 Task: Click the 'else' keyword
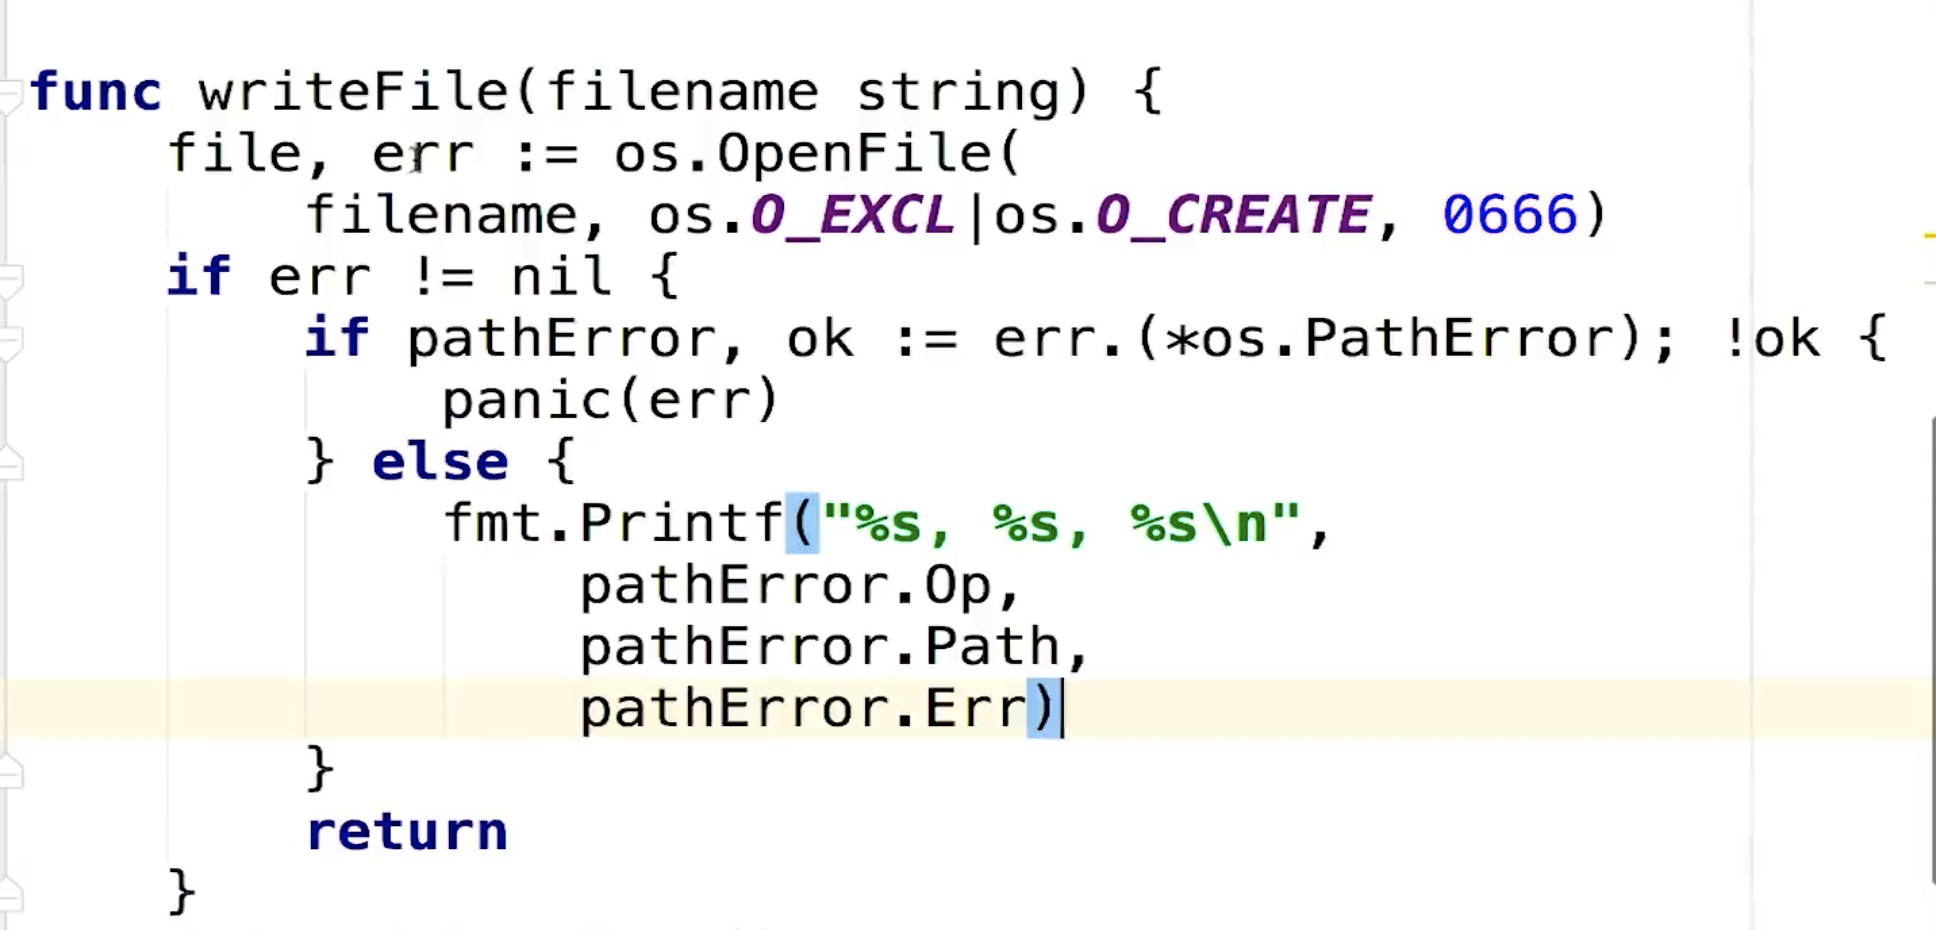[x=440, y=463]
